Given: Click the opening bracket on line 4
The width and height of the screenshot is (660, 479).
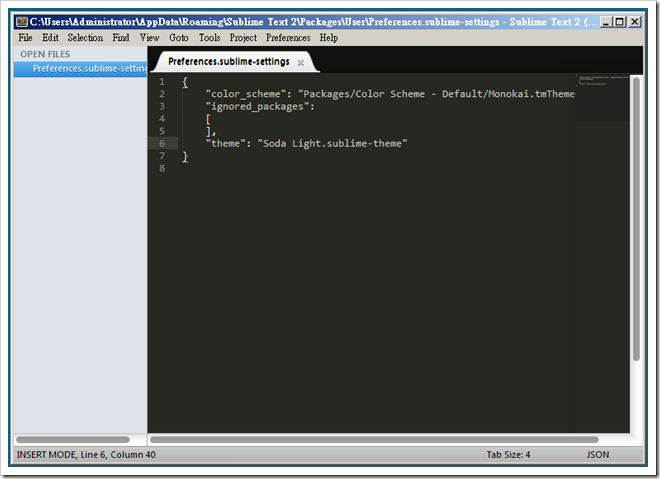Looking at the screenshot, I should 208,119.
